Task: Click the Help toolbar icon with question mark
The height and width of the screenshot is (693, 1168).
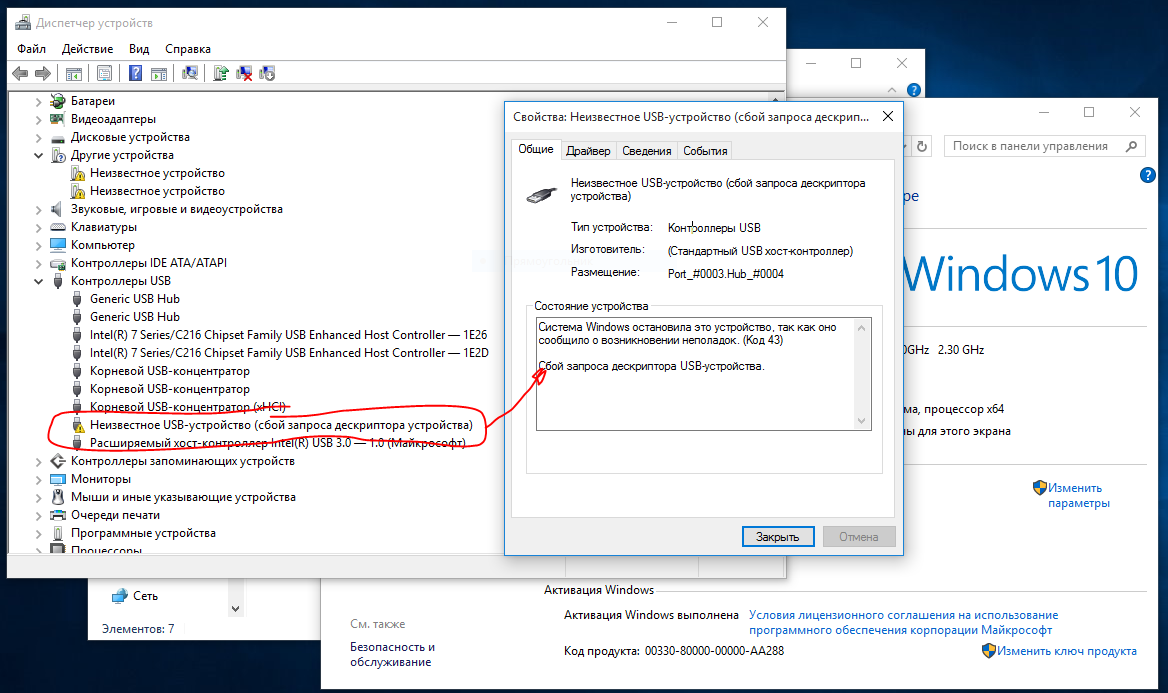Action: [x=134, y=73]
